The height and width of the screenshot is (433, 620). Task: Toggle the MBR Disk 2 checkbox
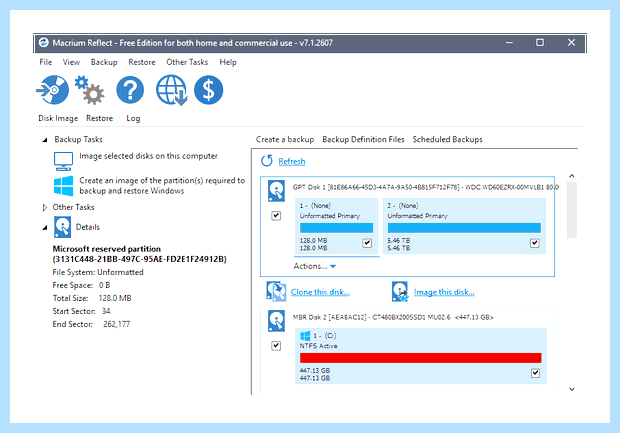276,346
